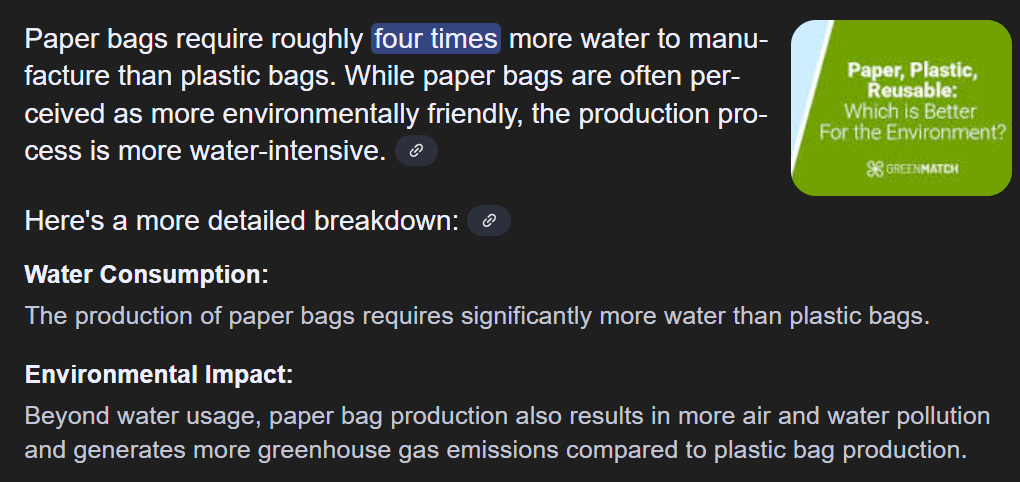
Task: Open the green GreenMatch article thumbnail
Action: (901, 108)
